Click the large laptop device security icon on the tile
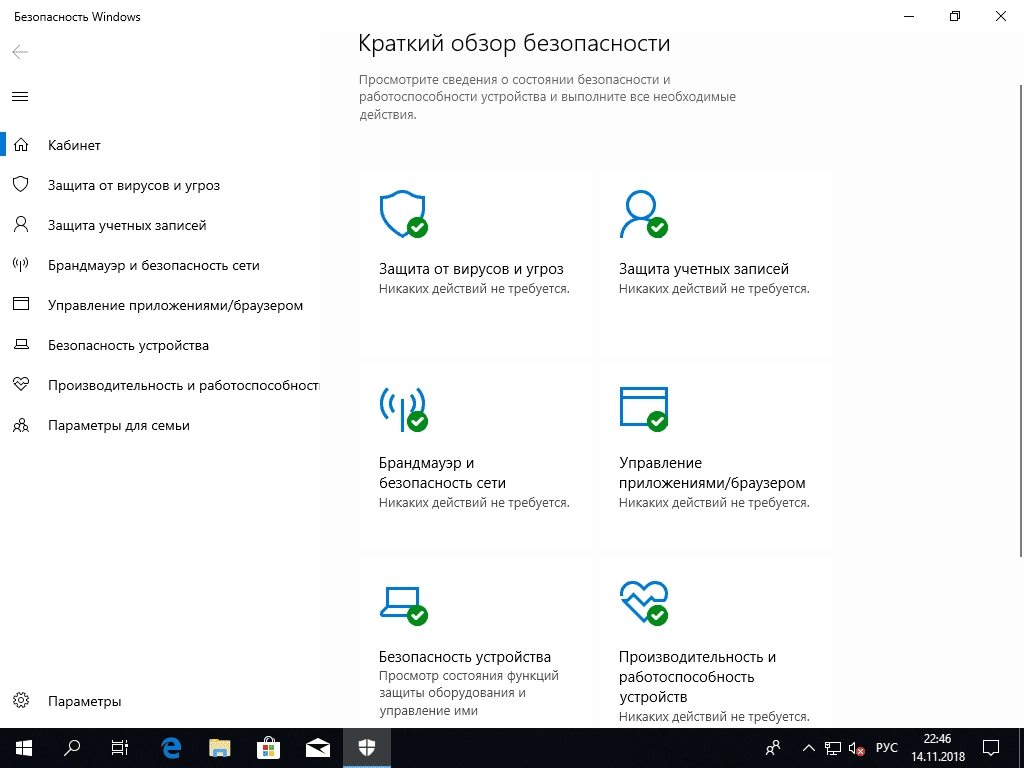Screen dimensions: 1024x768 (404, 605)
